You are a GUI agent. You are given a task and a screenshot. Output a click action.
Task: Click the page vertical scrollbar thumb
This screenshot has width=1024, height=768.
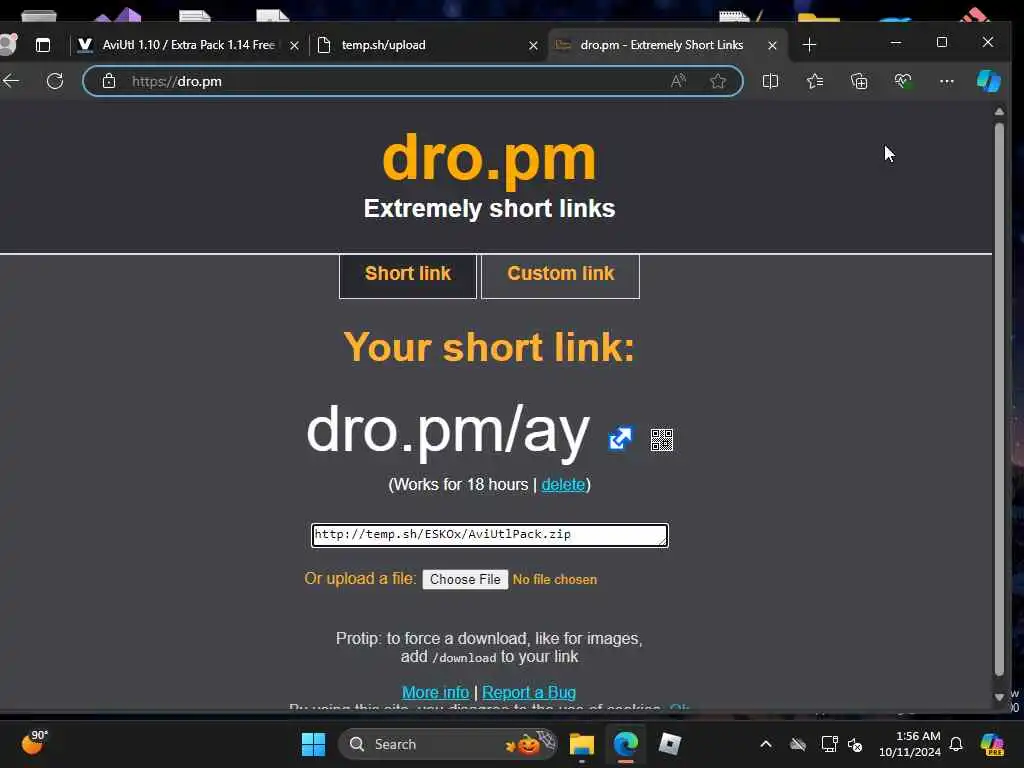(x=999, y=400)
